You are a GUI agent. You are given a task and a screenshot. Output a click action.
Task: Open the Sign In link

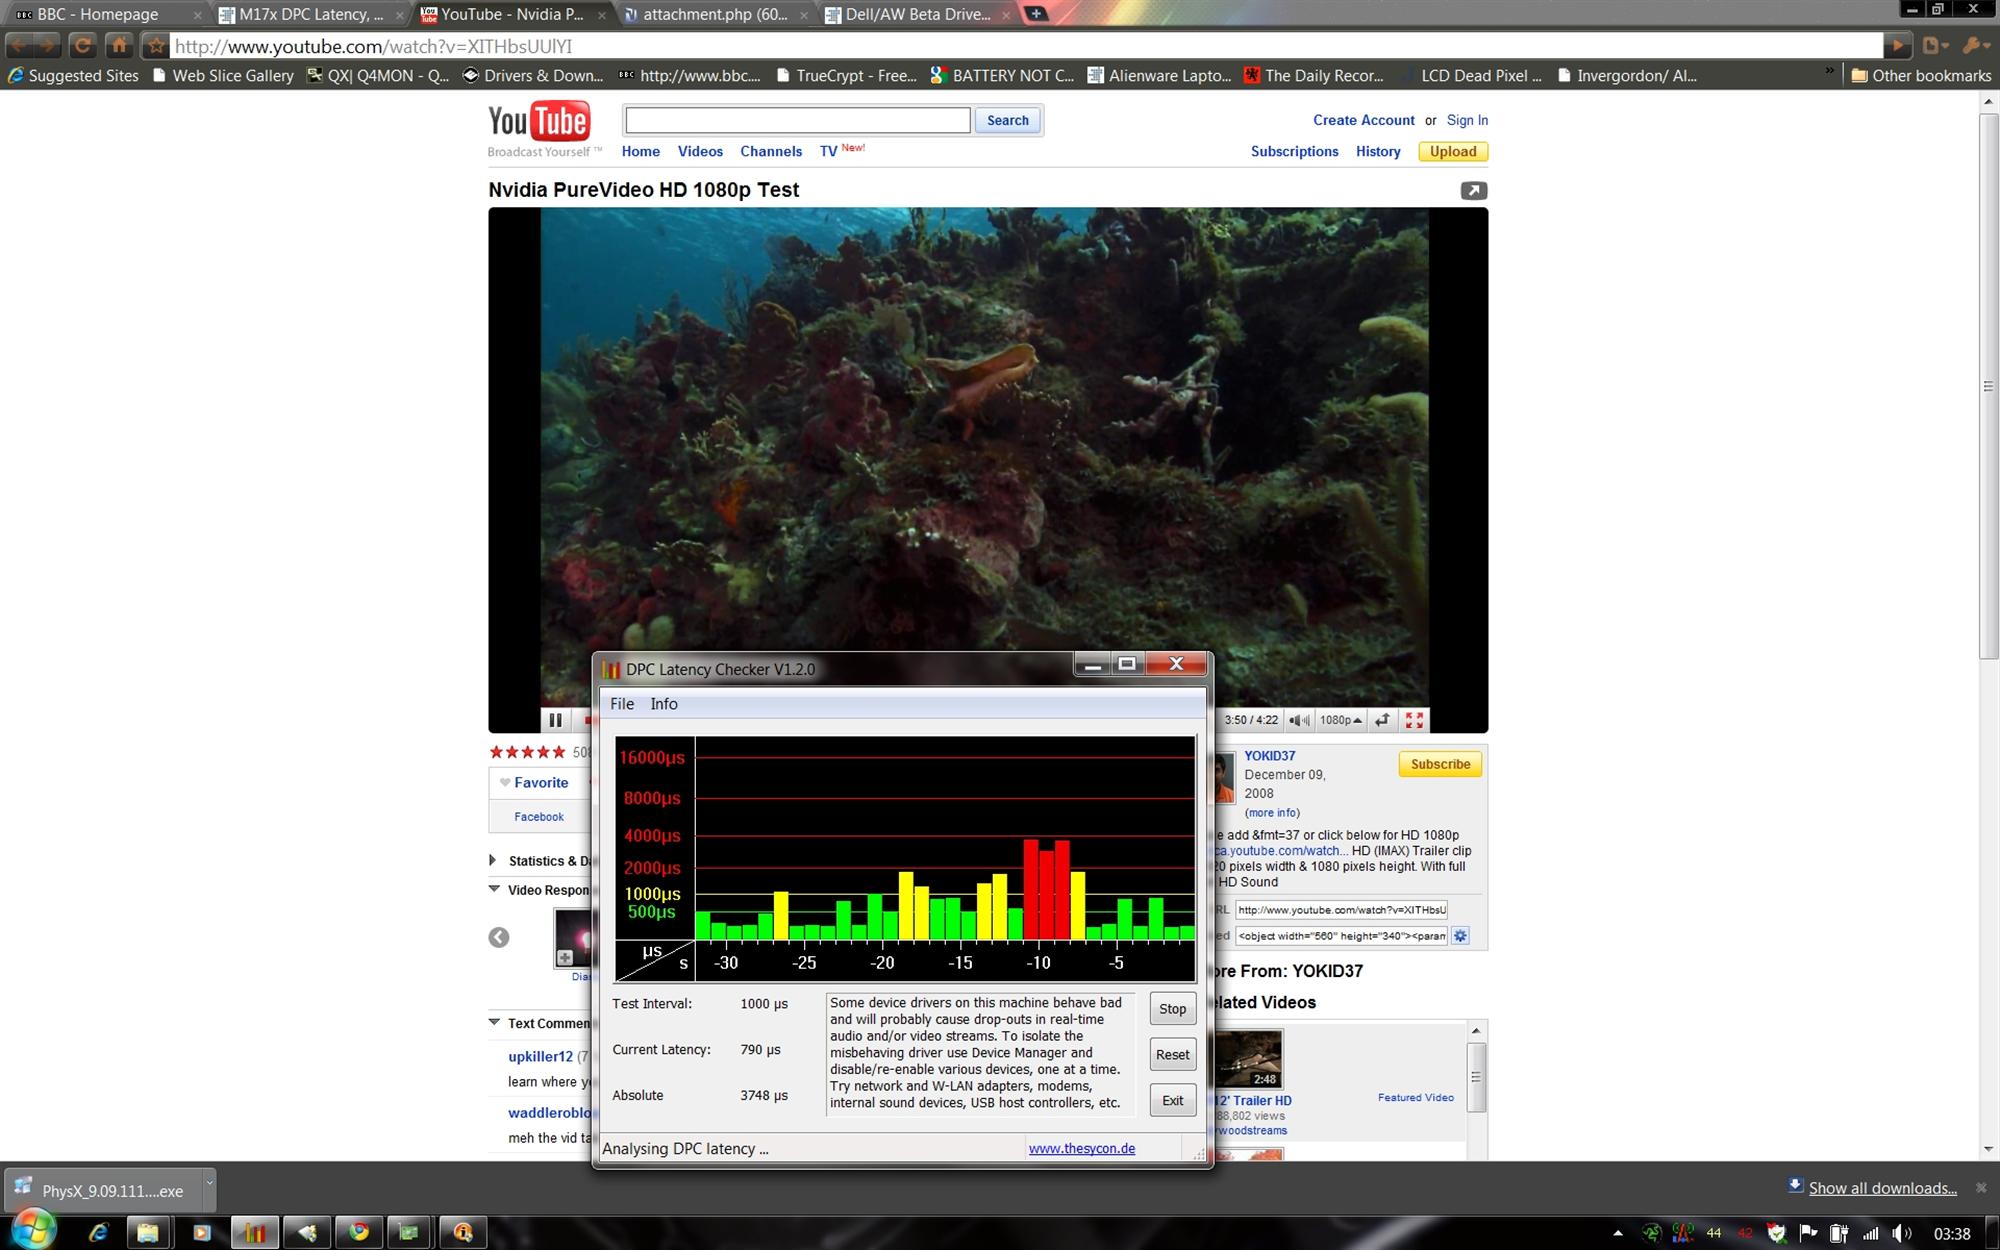(1467, 120)
